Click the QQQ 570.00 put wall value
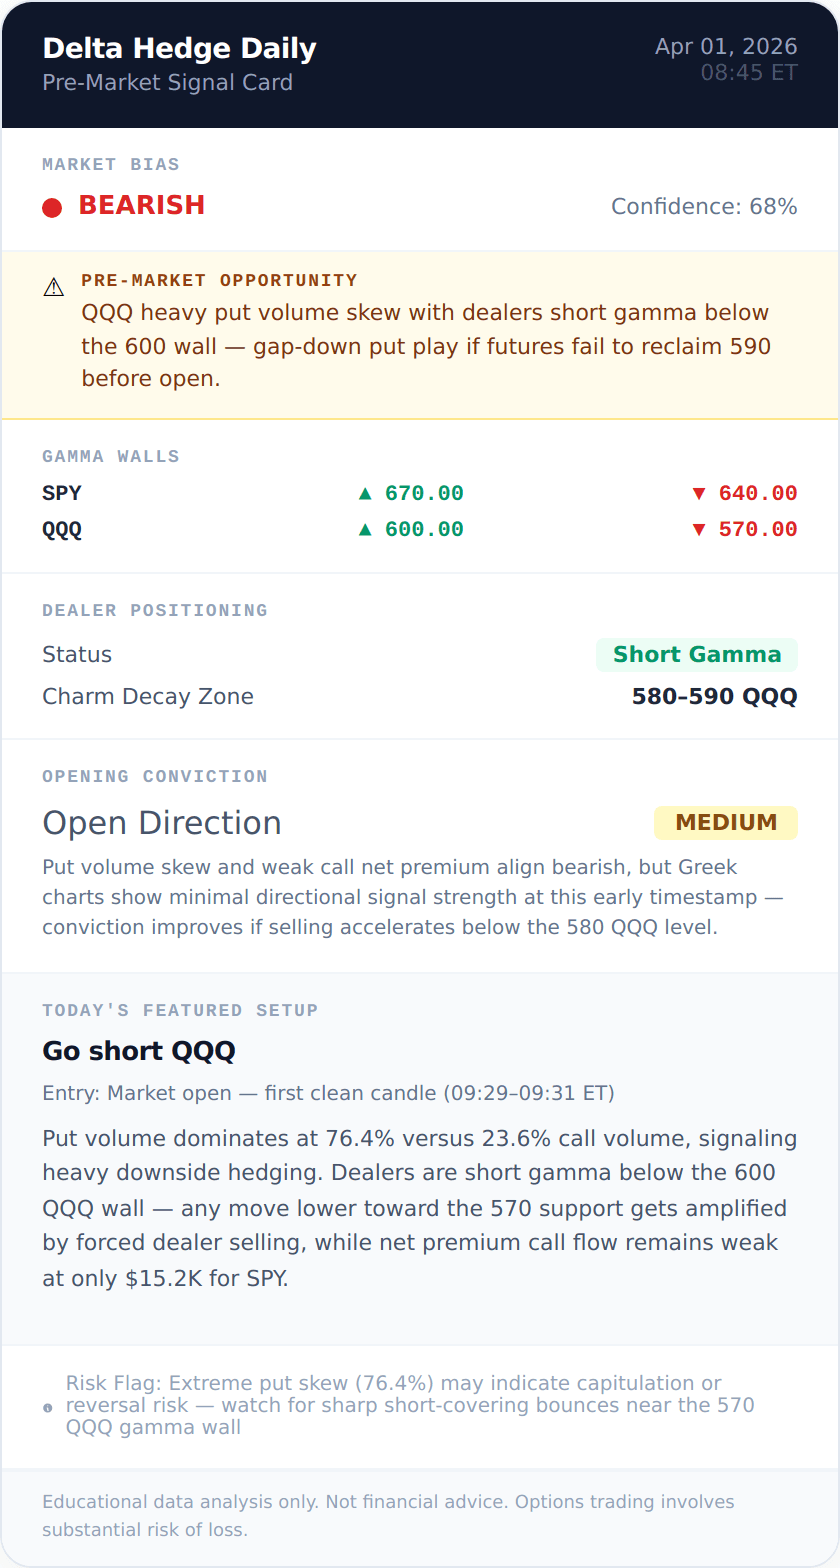840x1568 pixels. coord(758,530)
